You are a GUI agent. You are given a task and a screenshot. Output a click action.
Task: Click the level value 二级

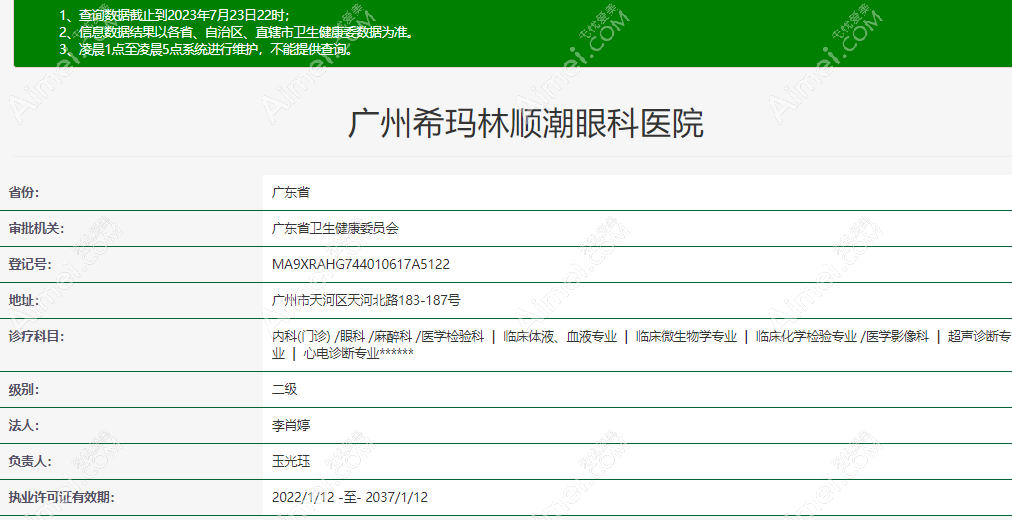coord(285,390)
